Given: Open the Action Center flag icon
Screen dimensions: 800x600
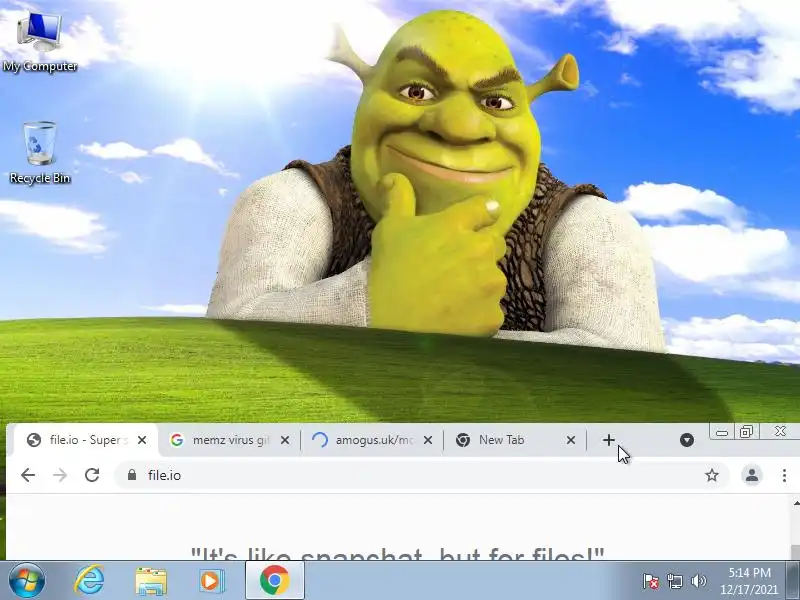Looking at the screenshot, I should click(651, 581).
